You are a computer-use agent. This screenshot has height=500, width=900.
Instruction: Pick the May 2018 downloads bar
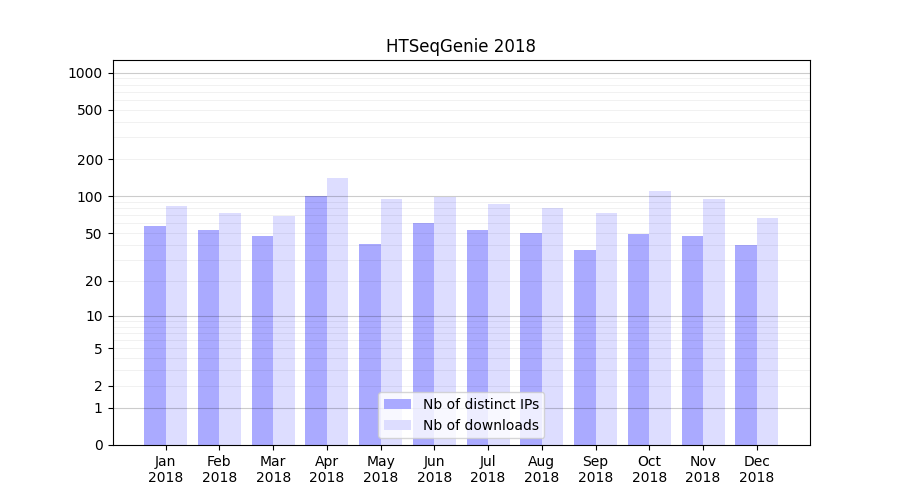click(391, 322)
